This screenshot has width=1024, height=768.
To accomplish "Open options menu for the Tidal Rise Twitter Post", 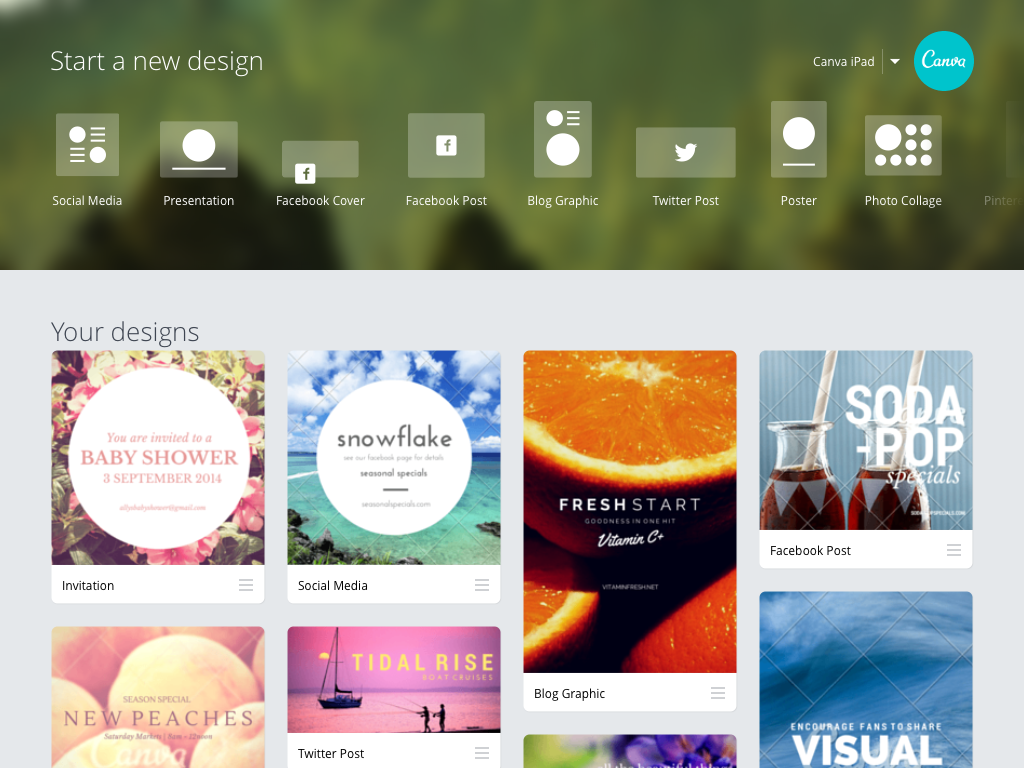I will tap(482, 753).
